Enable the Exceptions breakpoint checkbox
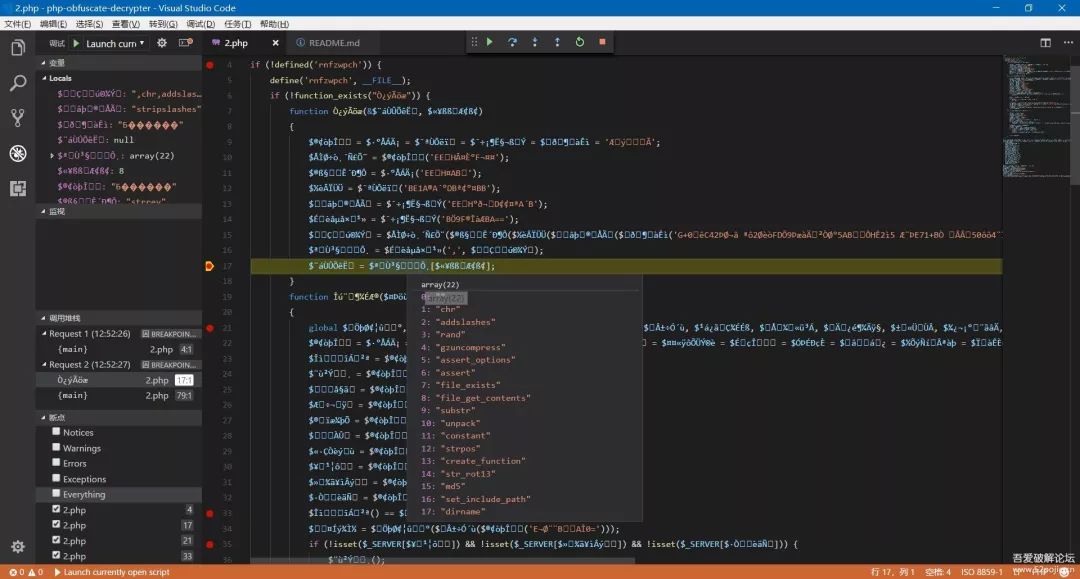 [57, 479]
